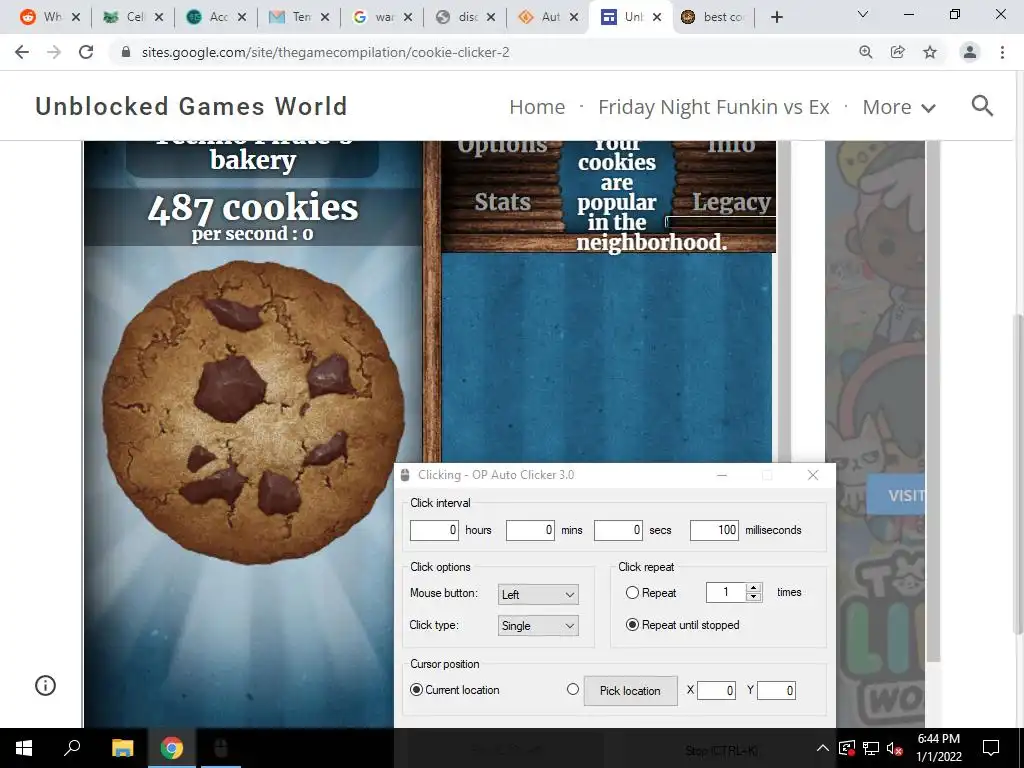Switch to the Google search tab
1024x768 pixels.
[382, 18]
